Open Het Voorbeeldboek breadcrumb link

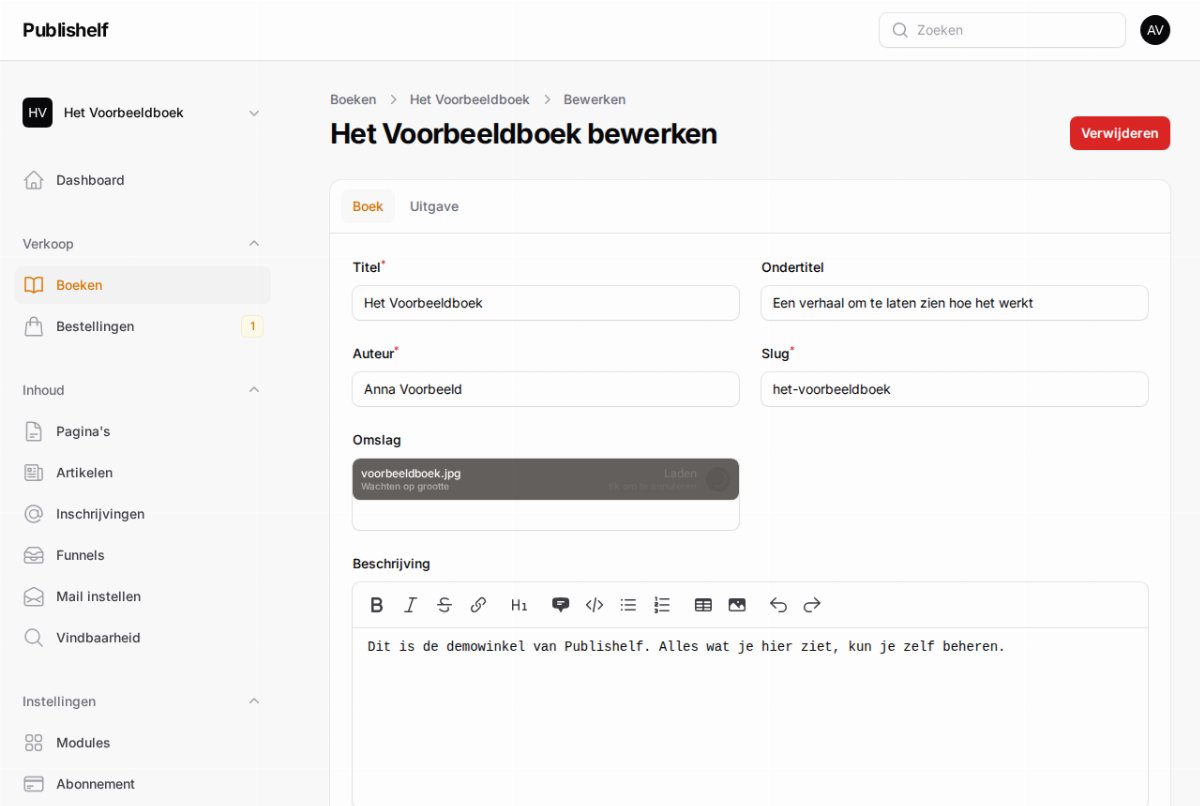[x=470, y=100]
